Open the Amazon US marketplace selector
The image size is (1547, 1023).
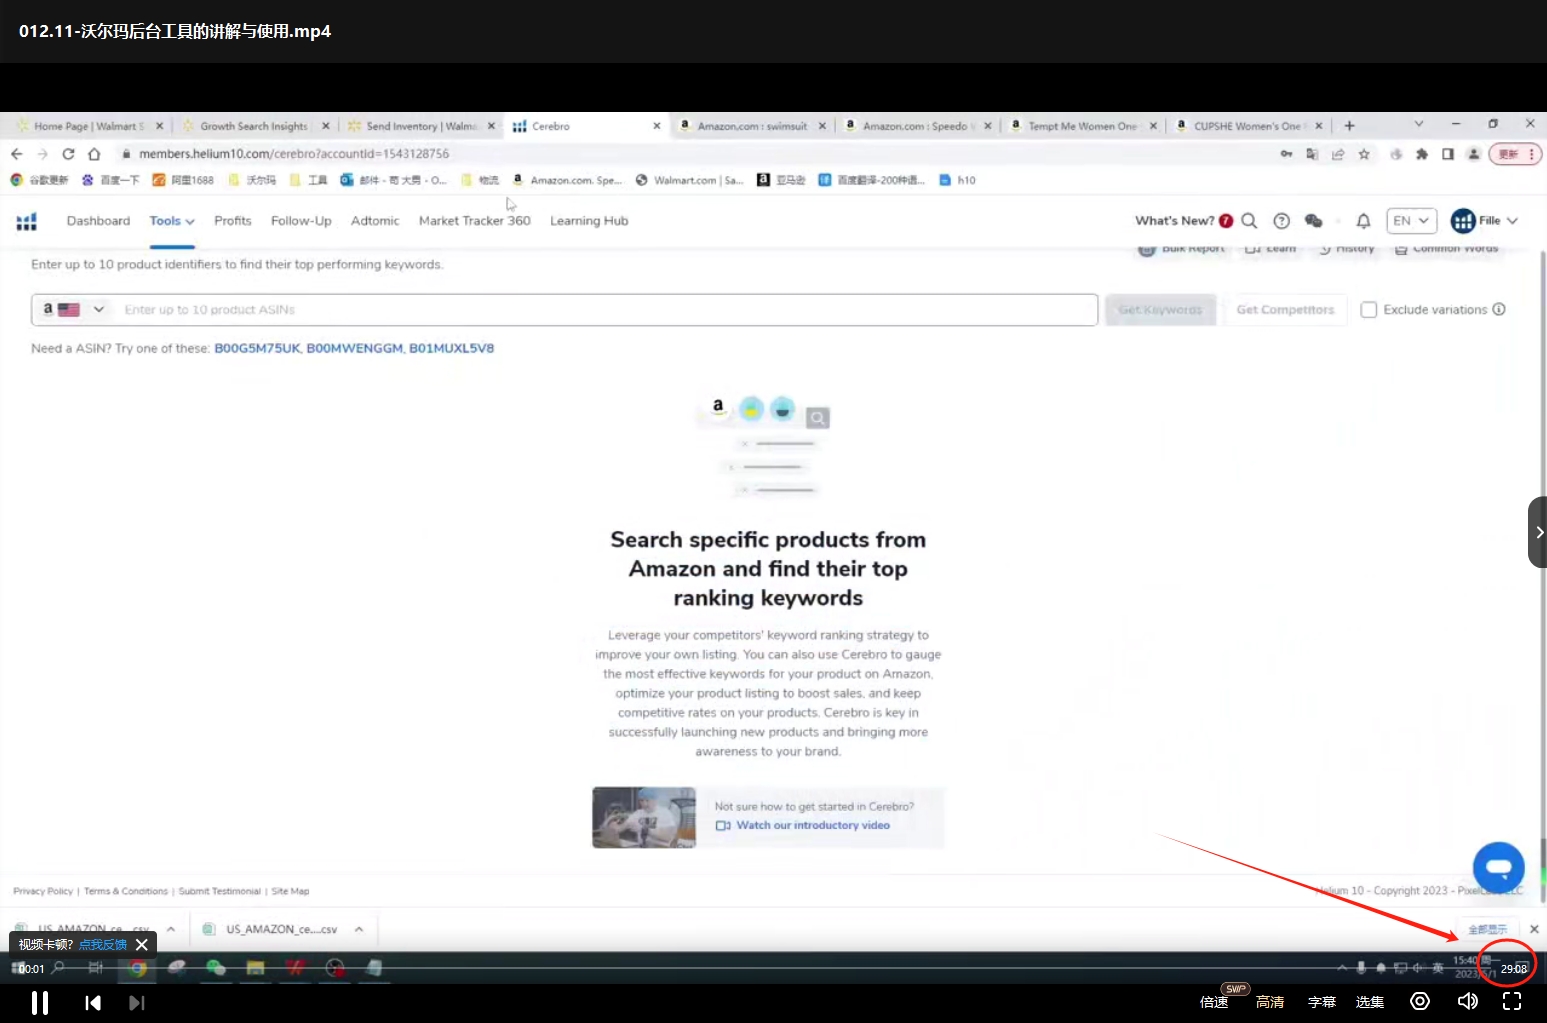[73, 310]
